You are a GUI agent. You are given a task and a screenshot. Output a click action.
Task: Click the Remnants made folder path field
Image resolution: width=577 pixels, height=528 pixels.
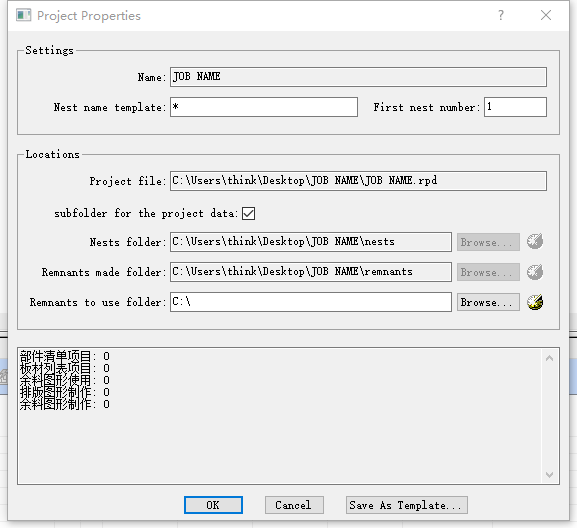311,272
